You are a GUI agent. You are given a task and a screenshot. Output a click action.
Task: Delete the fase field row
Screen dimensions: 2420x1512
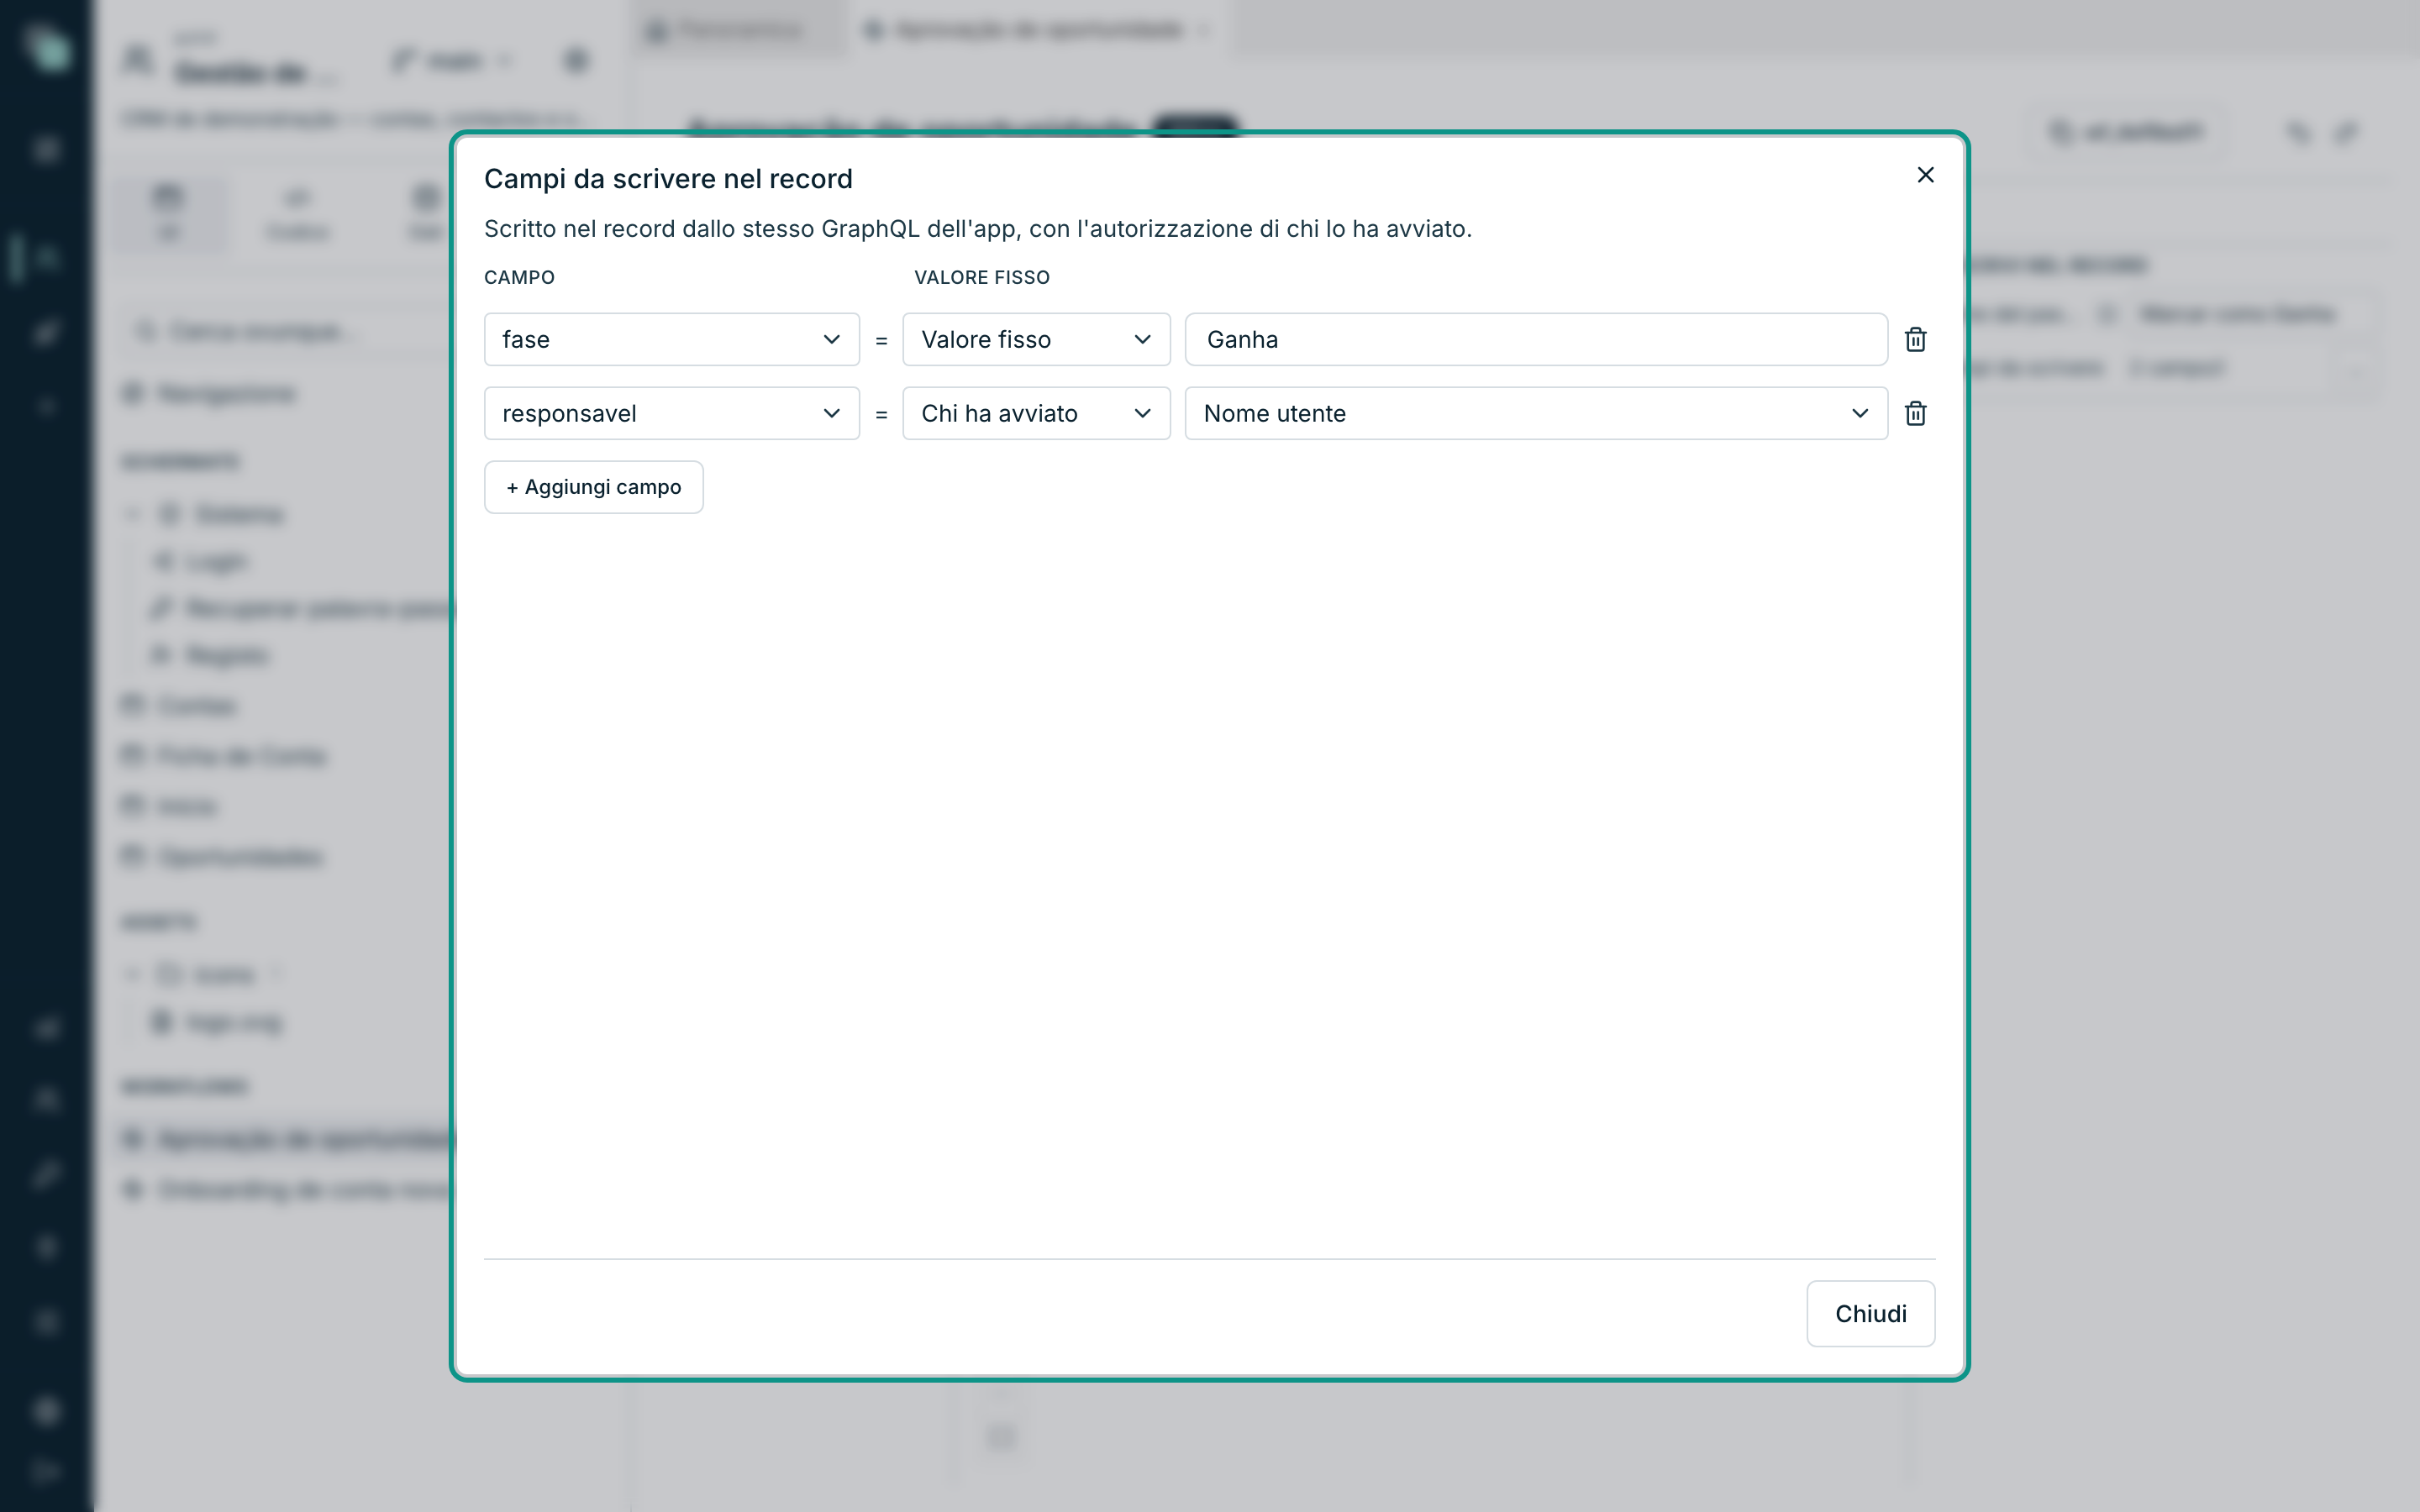tap(1915, 339)
